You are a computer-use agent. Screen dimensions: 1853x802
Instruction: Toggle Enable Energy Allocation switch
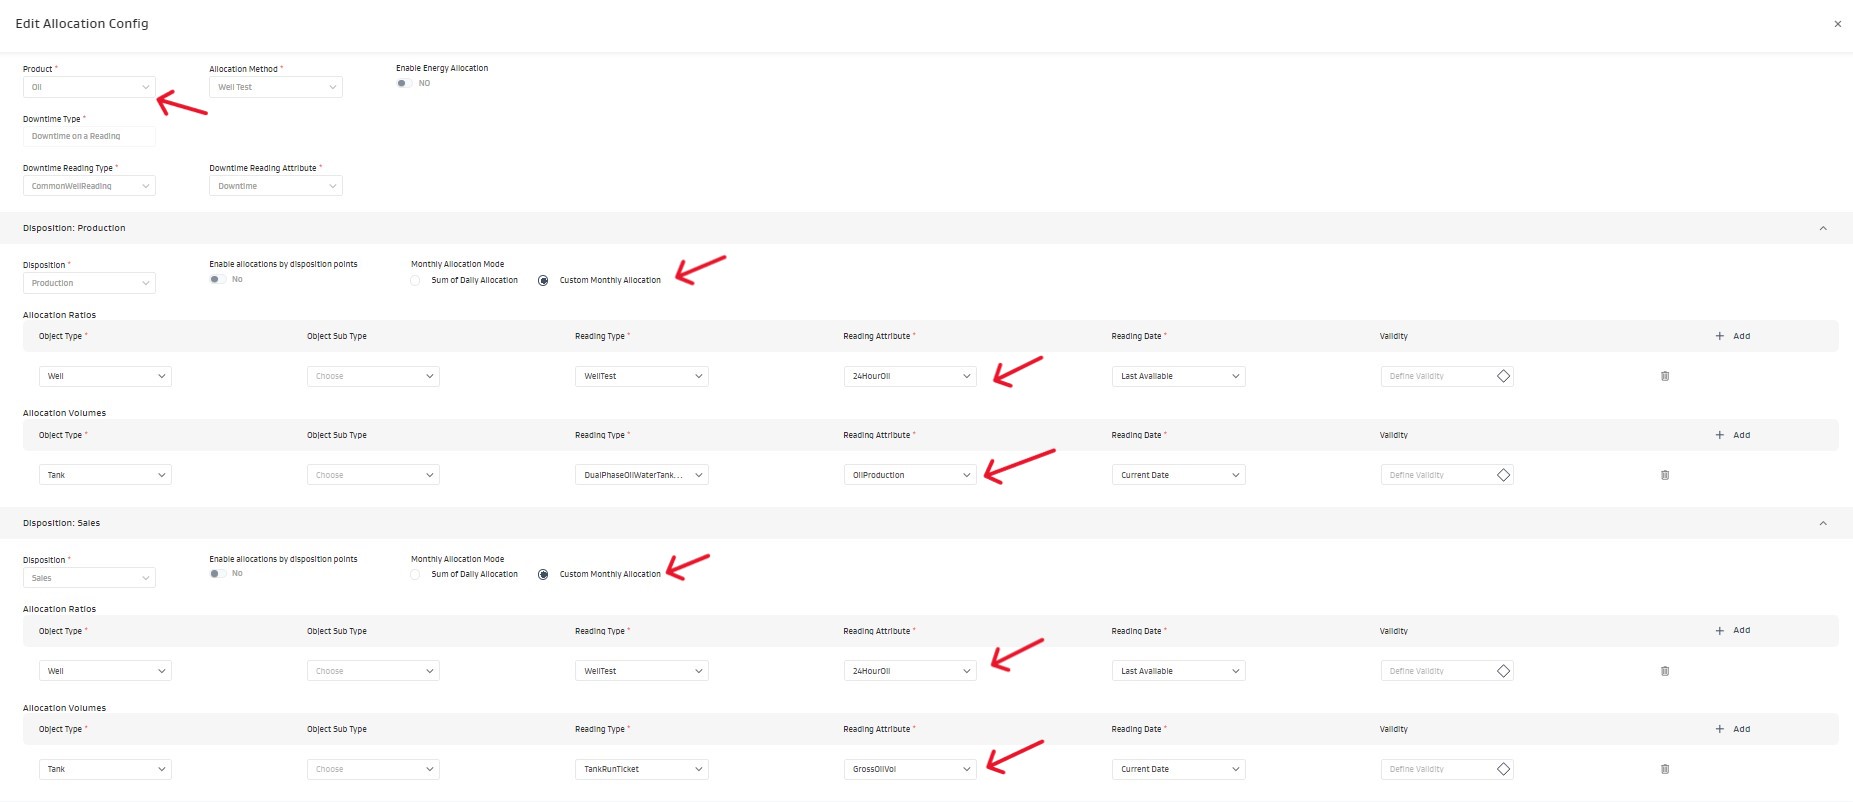click(x=403, y=83)
